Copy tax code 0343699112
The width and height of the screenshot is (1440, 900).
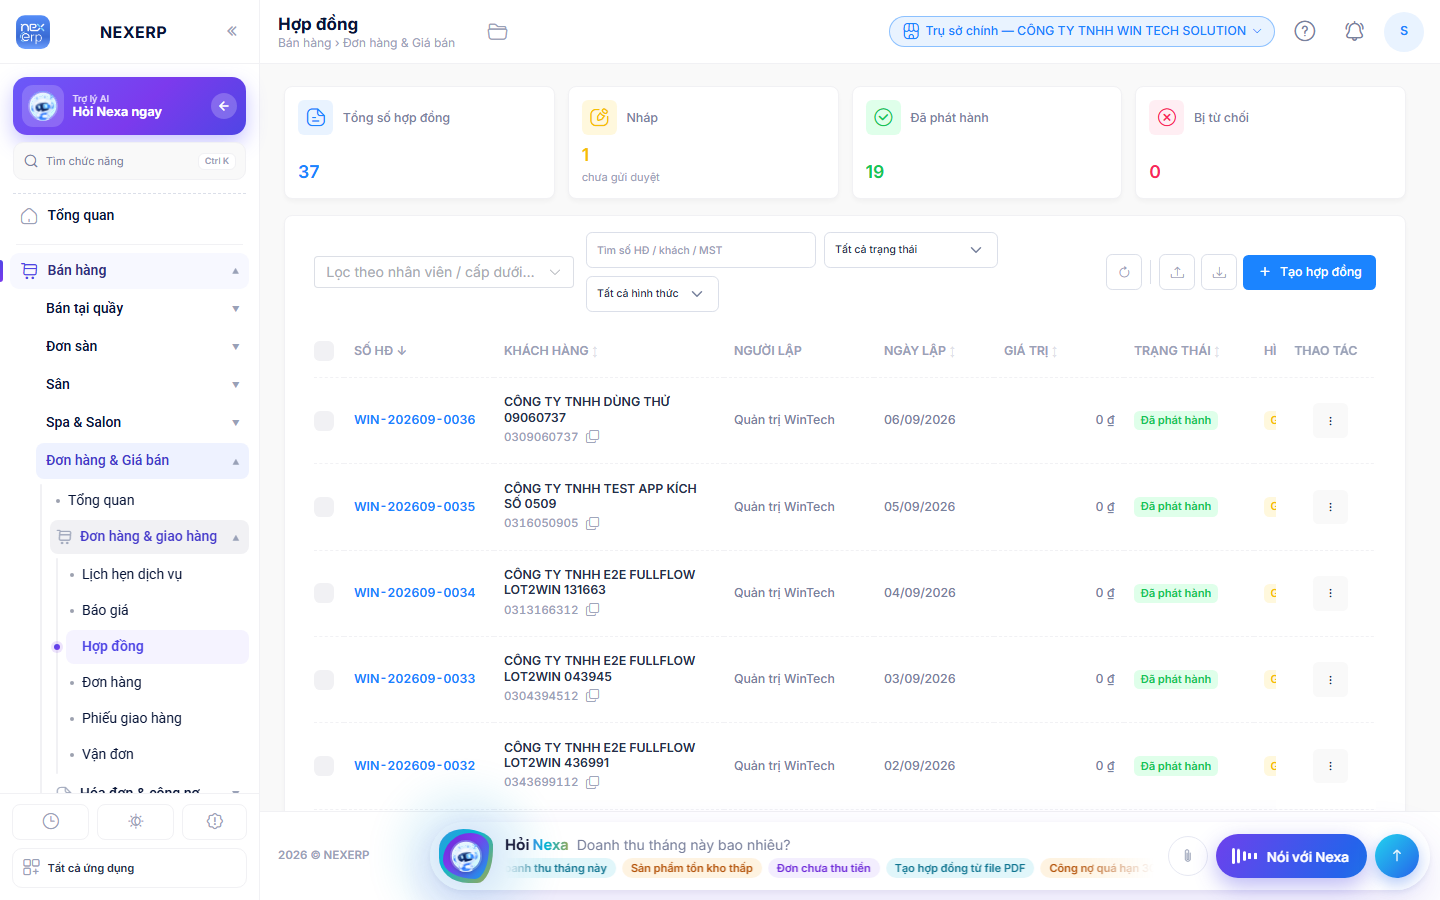(x=593, y=782)
